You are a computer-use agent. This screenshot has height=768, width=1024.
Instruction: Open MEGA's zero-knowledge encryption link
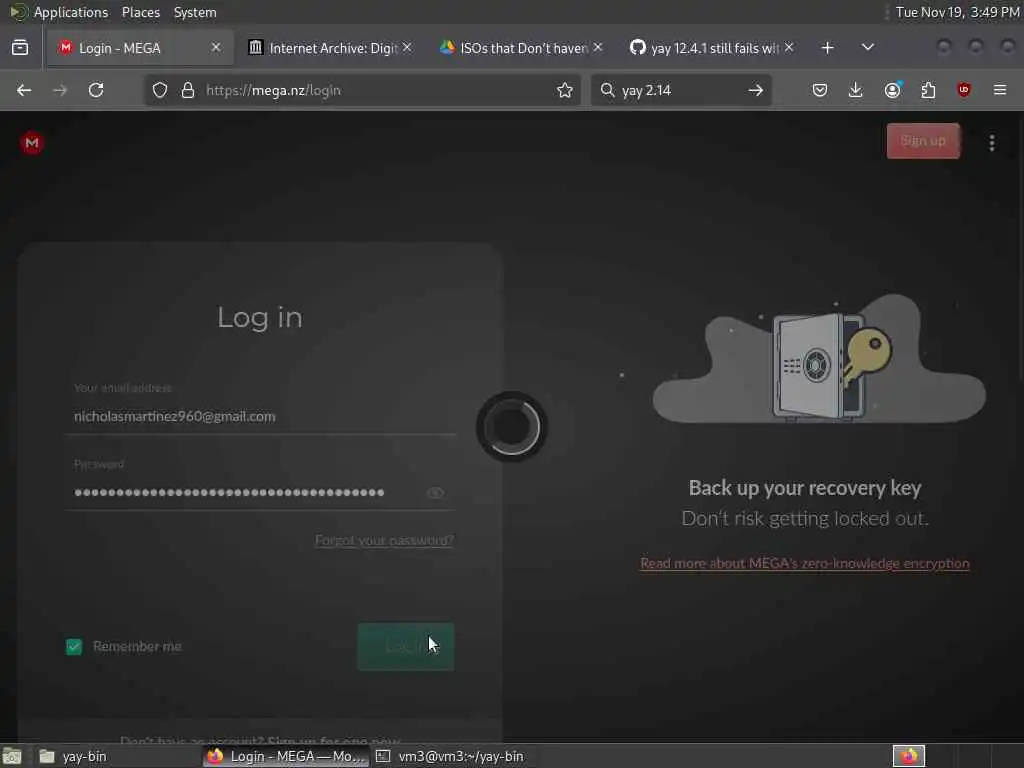click(x=805, y=564)
